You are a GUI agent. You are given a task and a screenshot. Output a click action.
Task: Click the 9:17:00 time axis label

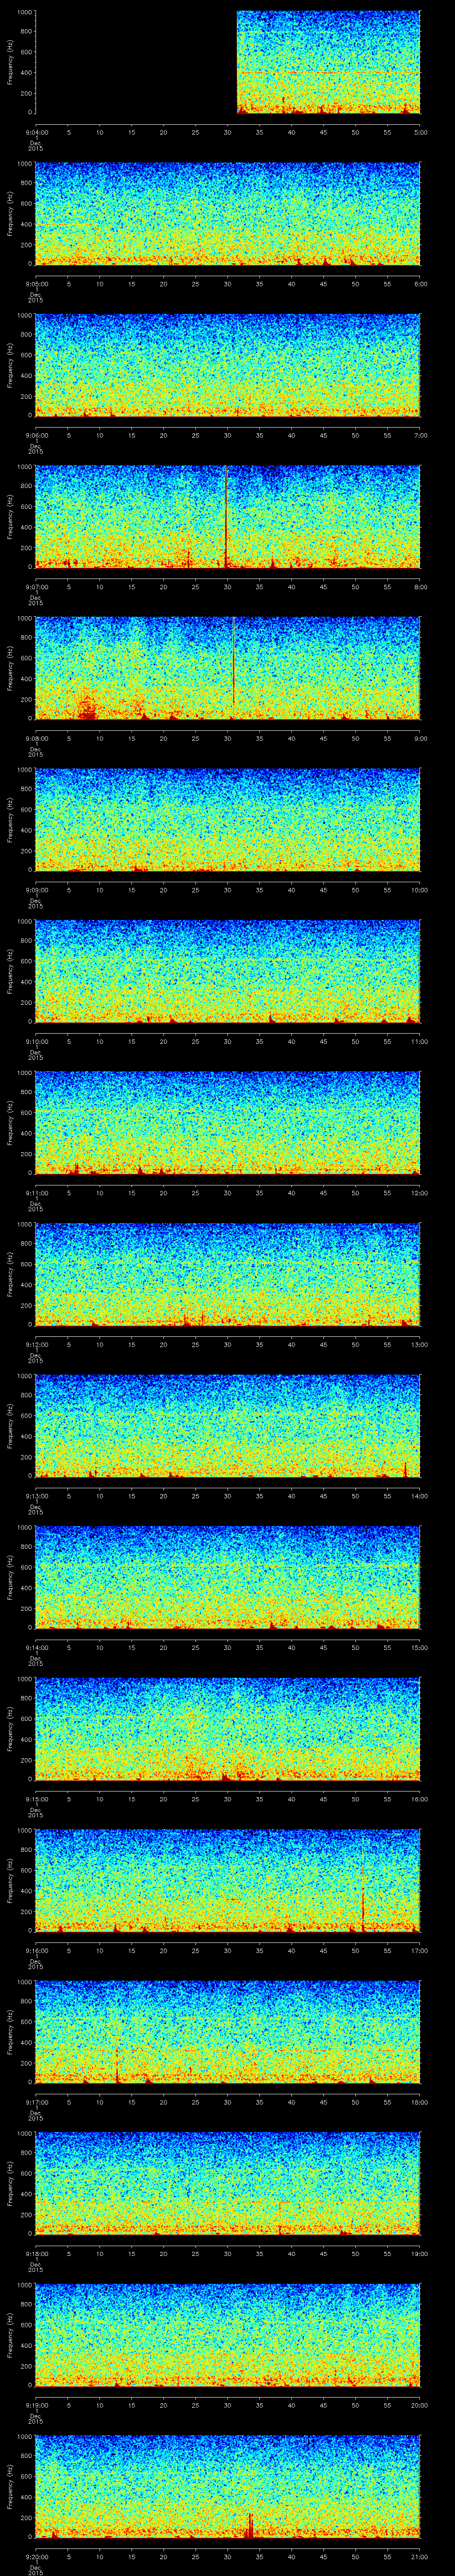click(36, 2101)
